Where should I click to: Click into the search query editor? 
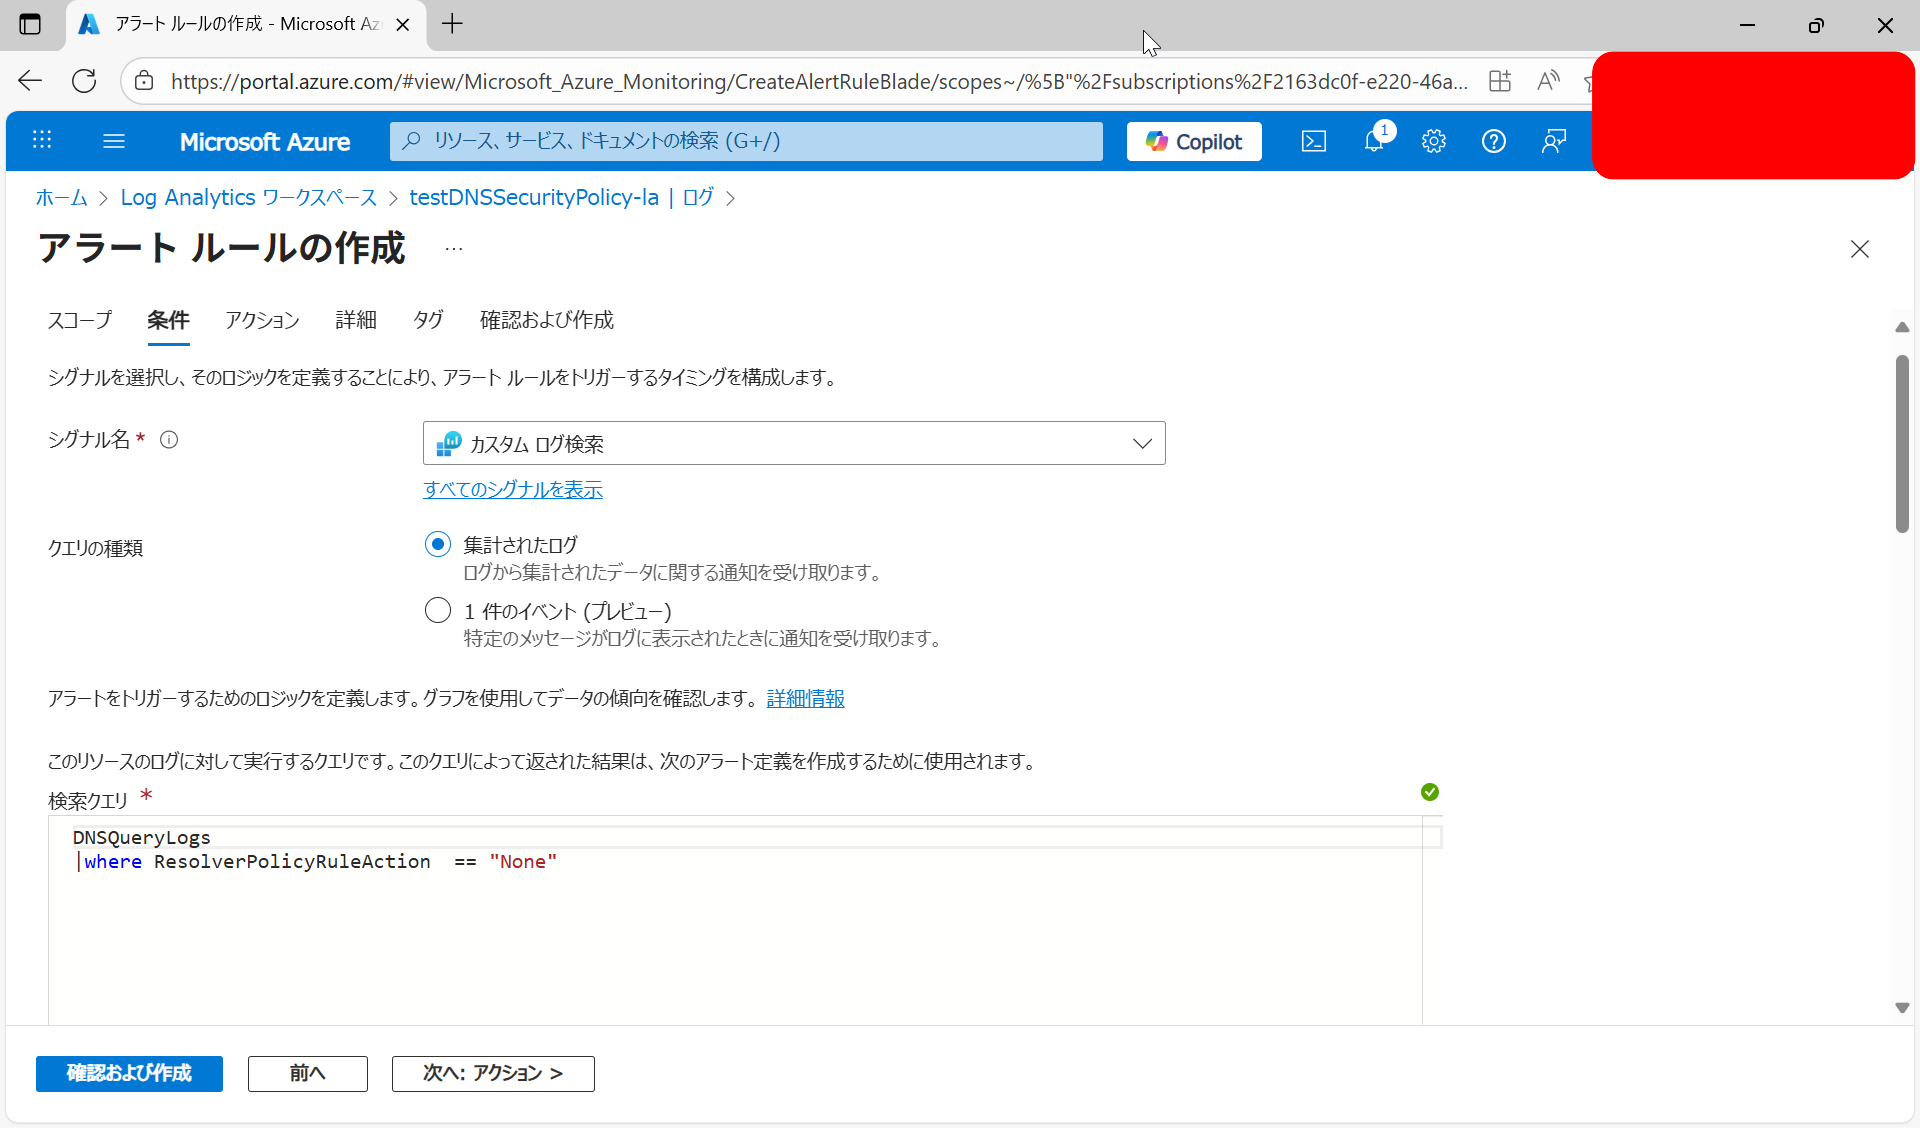740,930
